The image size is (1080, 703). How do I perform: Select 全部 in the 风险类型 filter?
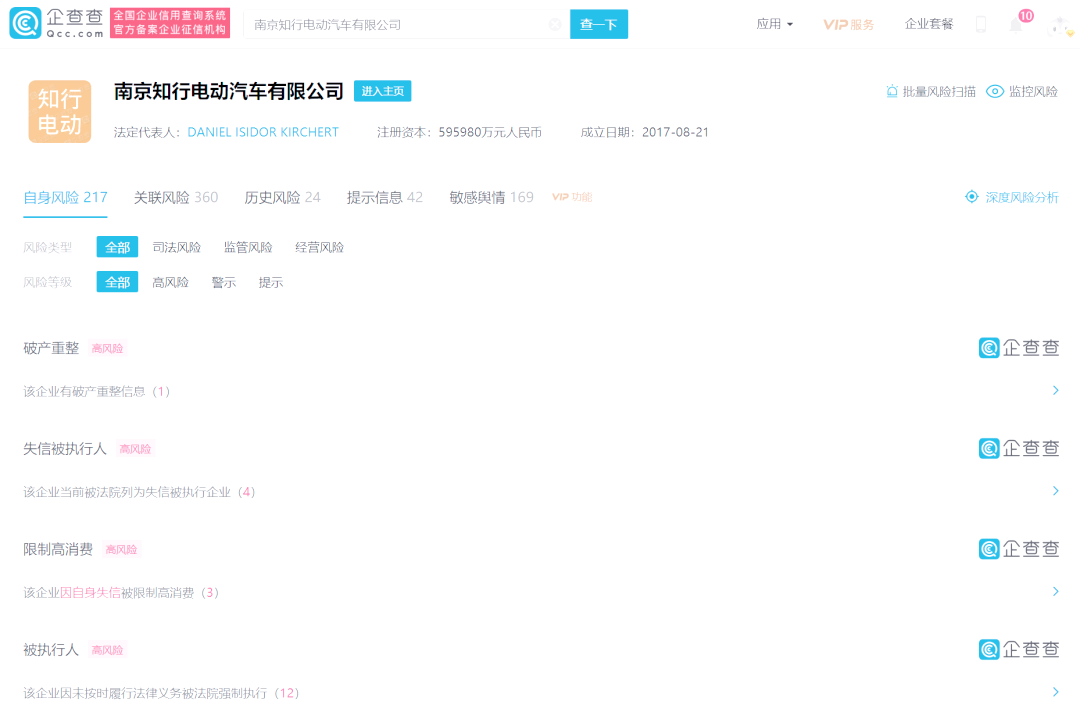click(x=117, y=247)
